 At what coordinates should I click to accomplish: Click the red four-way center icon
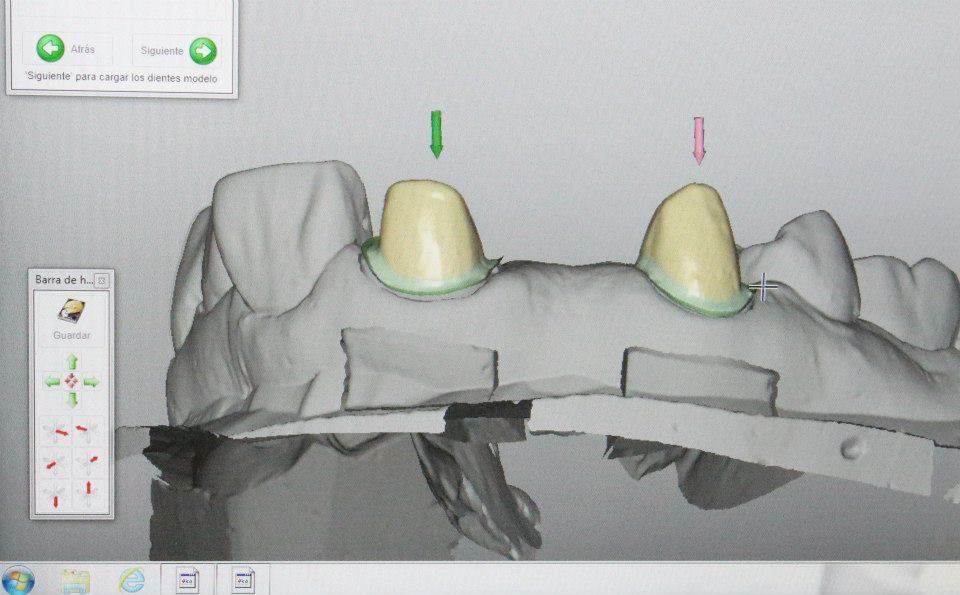[x=72, y=381]
